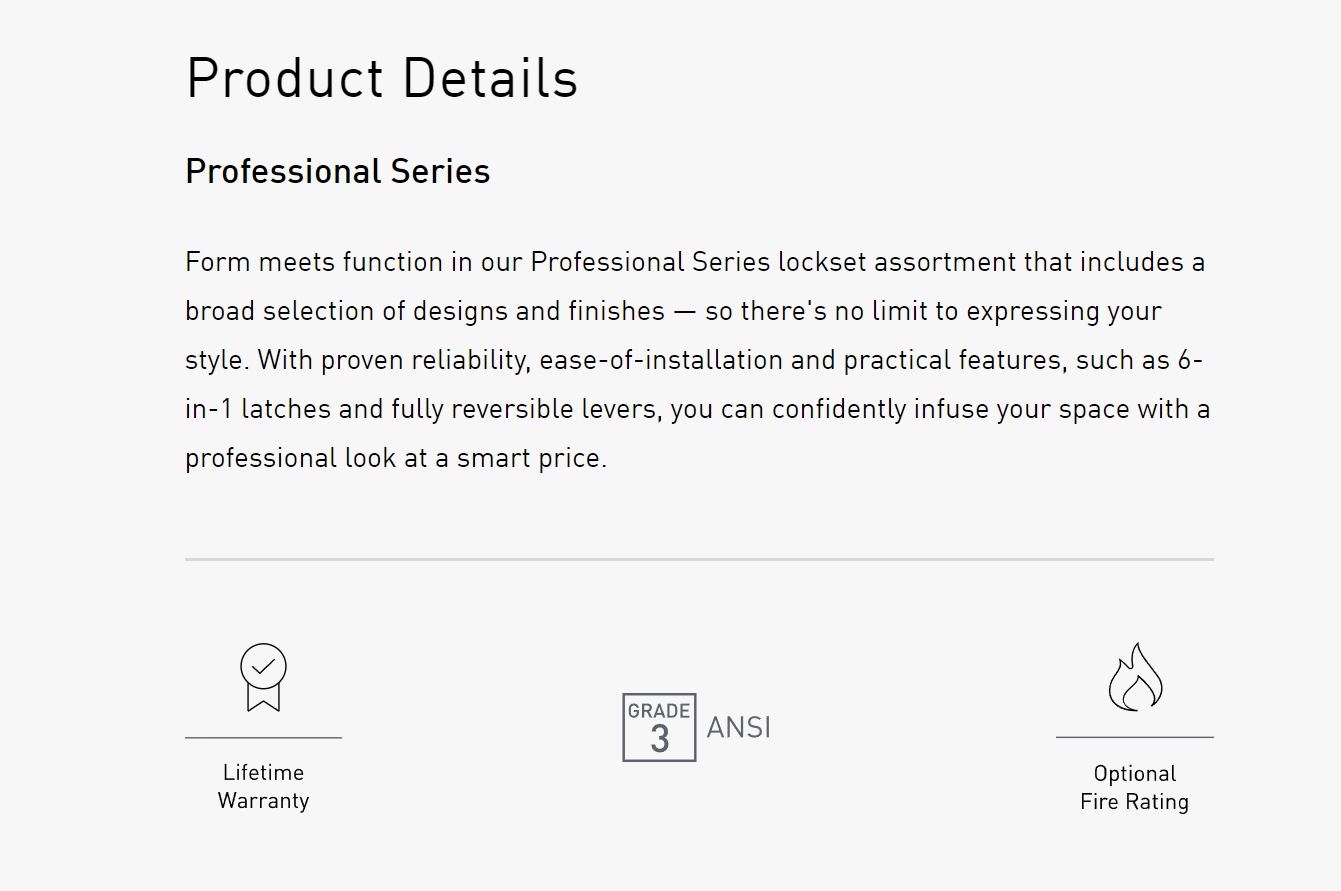This screenshot has width=1341, height=891.
Task: Click the flame Fire Rating icon
Action: [x=1135, y=677]
